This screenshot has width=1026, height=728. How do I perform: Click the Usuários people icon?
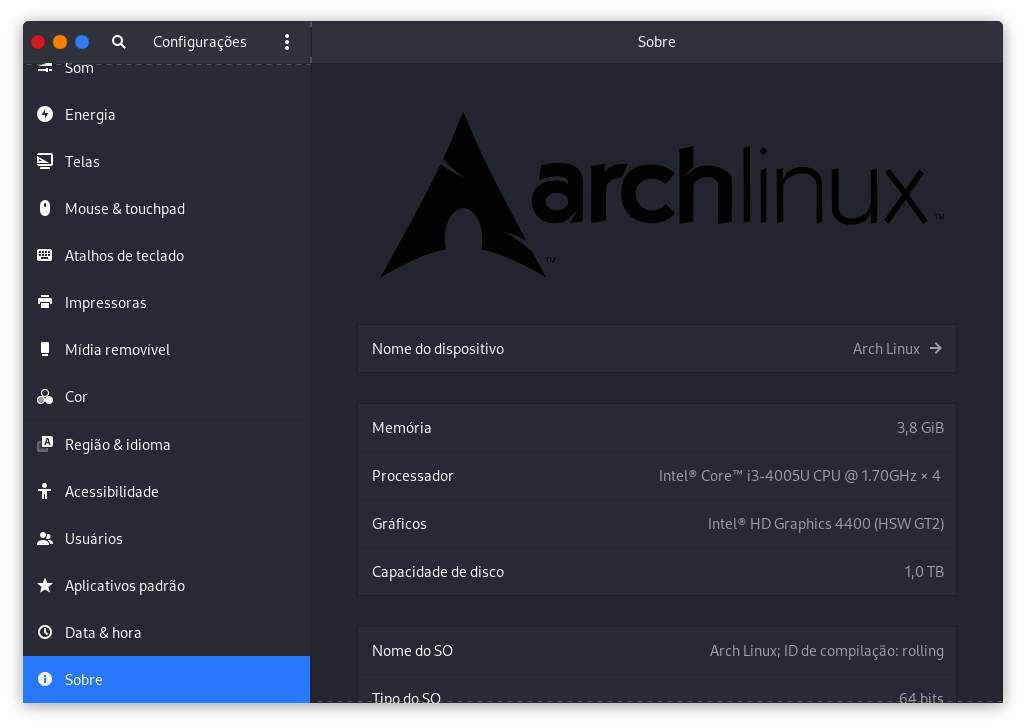[44, 538]
